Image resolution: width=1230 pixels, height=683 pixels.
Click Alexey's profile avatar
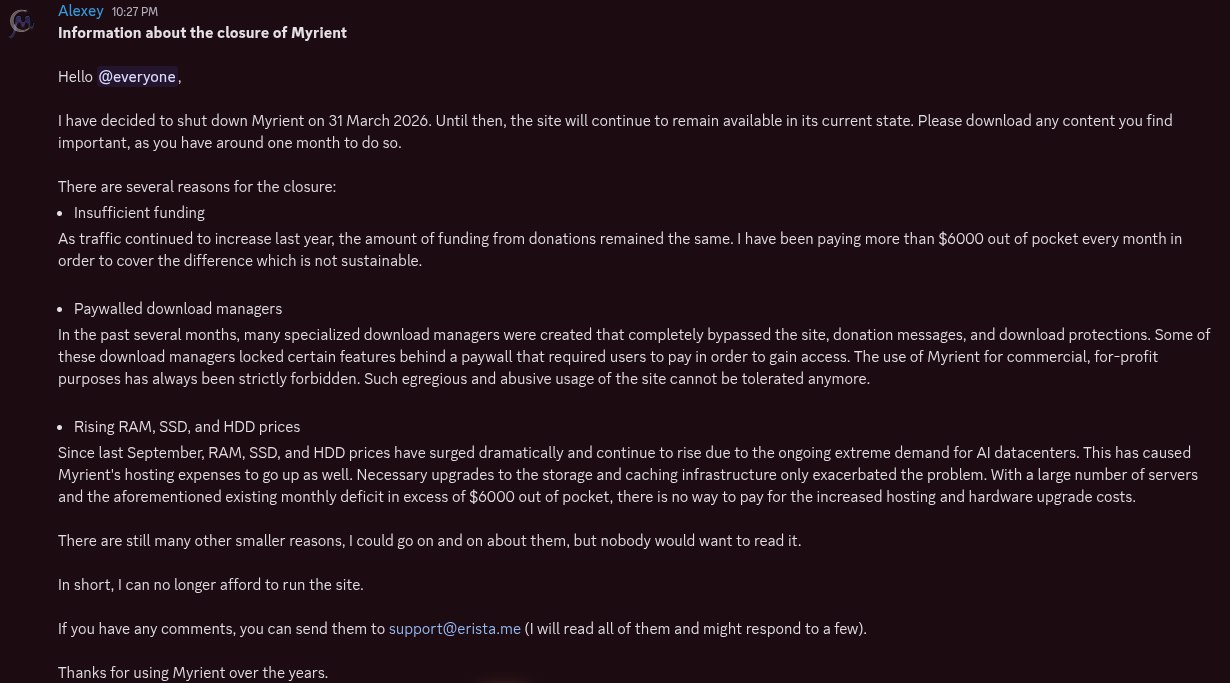21,22
